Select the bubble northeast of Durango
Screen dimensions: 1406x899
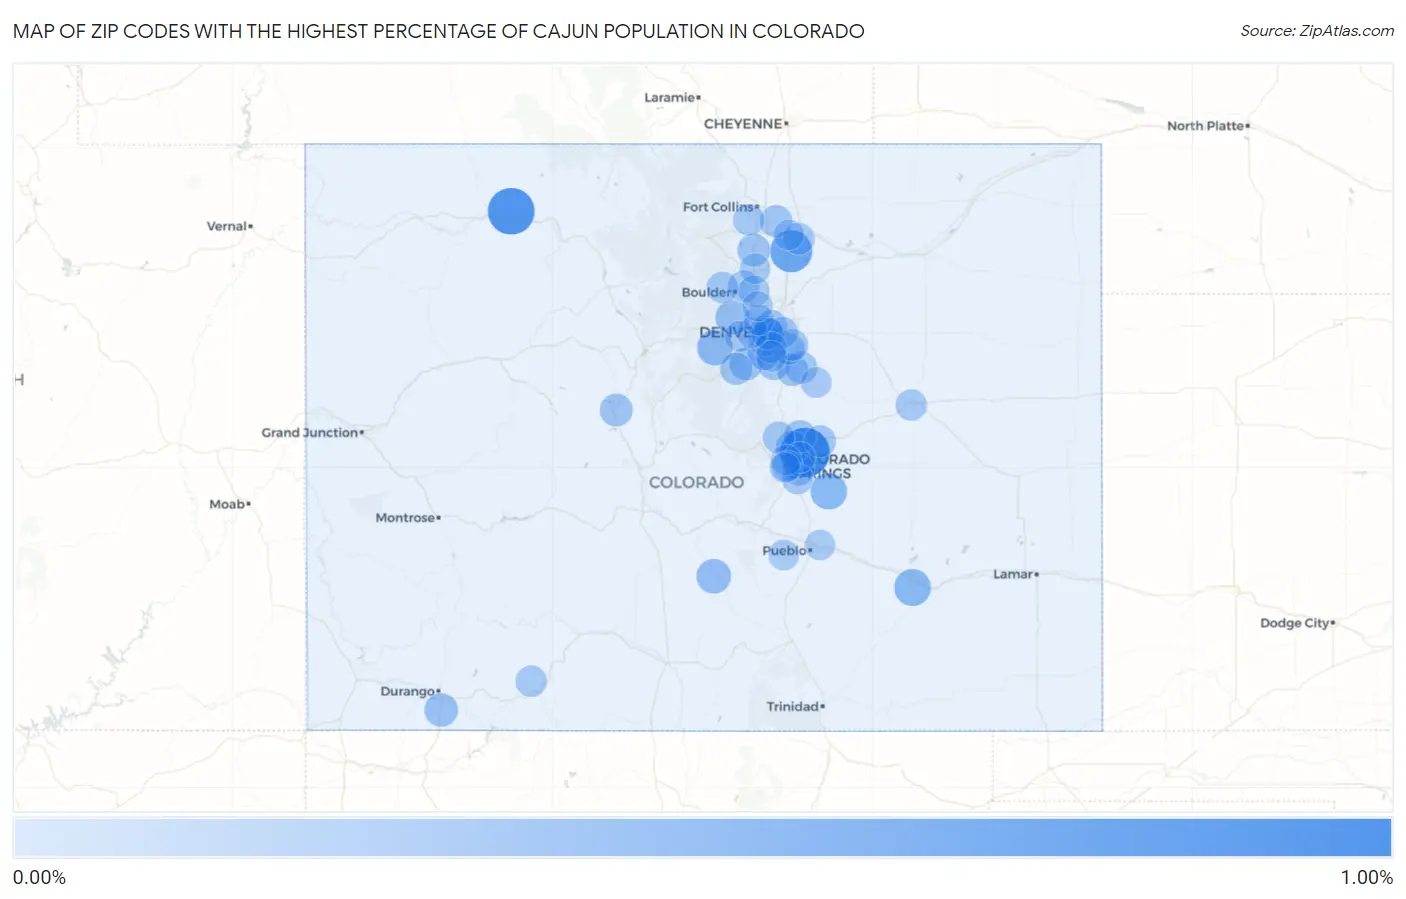(531, 681)
